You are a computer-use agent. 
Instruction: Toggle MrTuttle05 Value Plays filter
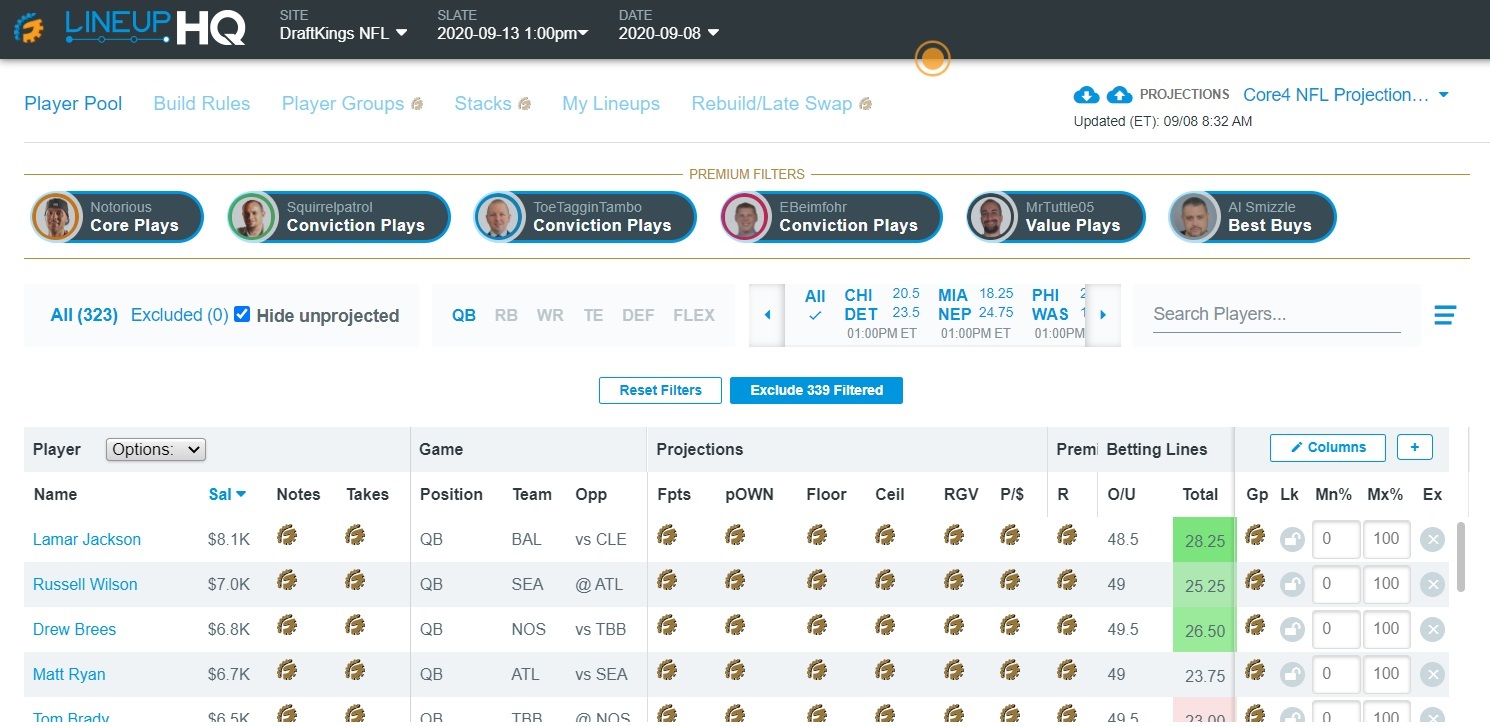pyautogui.click(x=1056, y=217)
